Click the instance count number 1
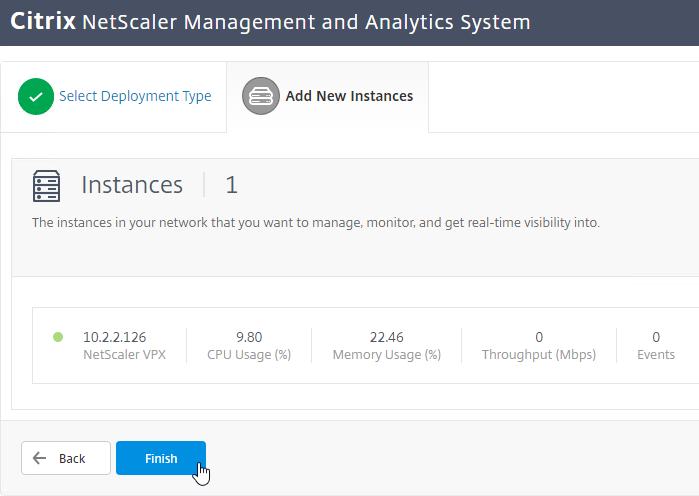 tap(231, 184)
